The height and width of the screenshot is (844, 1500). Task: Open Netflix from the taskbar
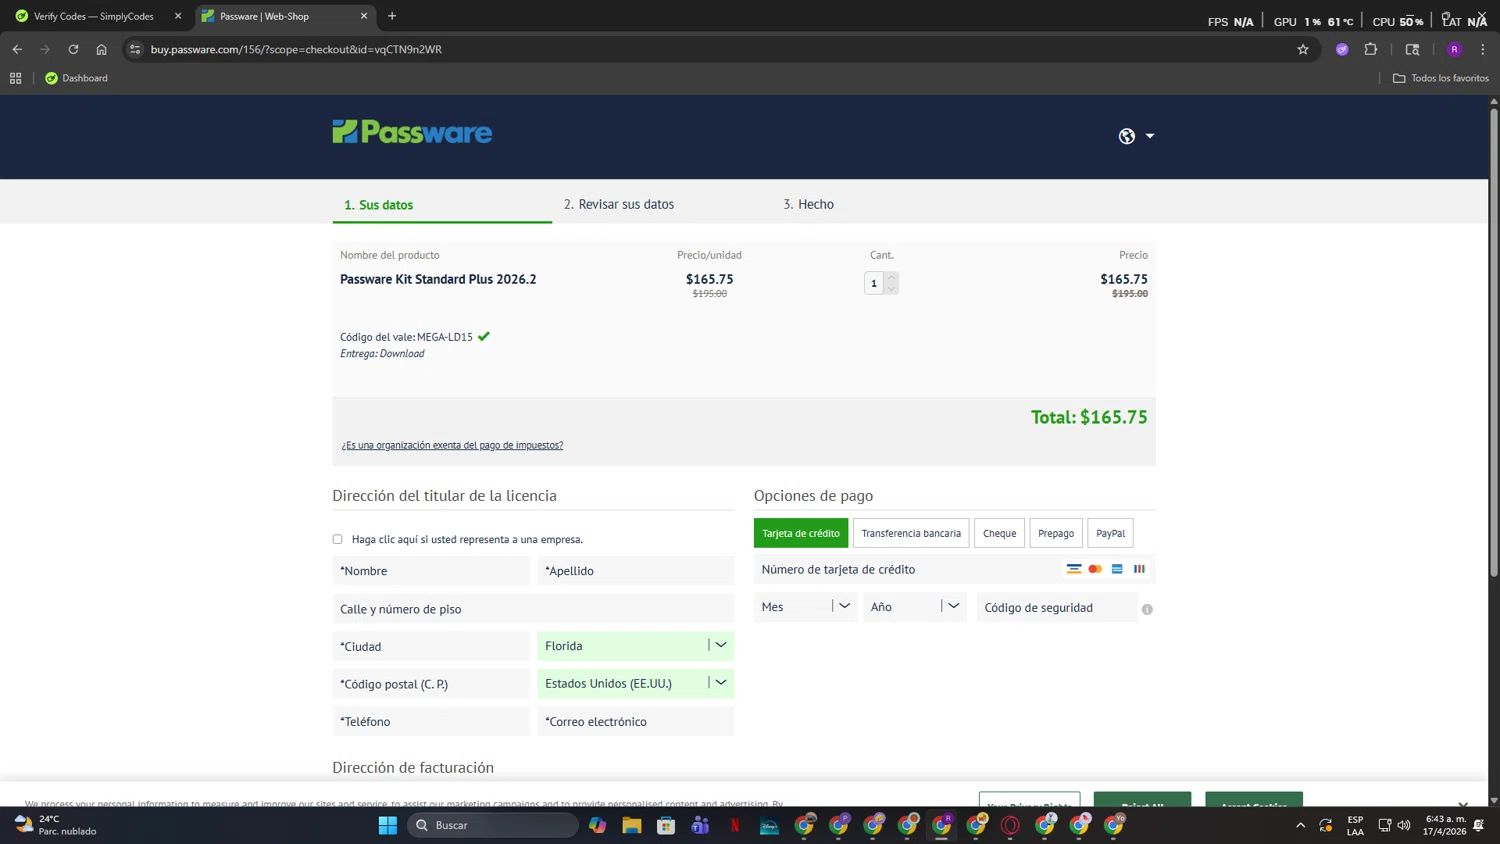pos(735,825)
